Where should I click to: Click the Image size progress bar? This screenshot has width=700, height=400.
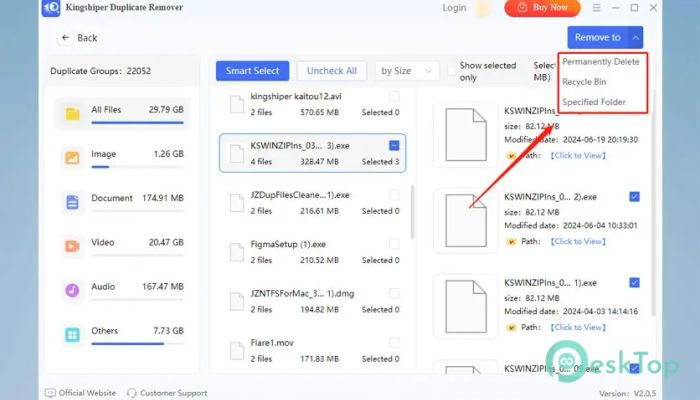(x=138, y=167)
